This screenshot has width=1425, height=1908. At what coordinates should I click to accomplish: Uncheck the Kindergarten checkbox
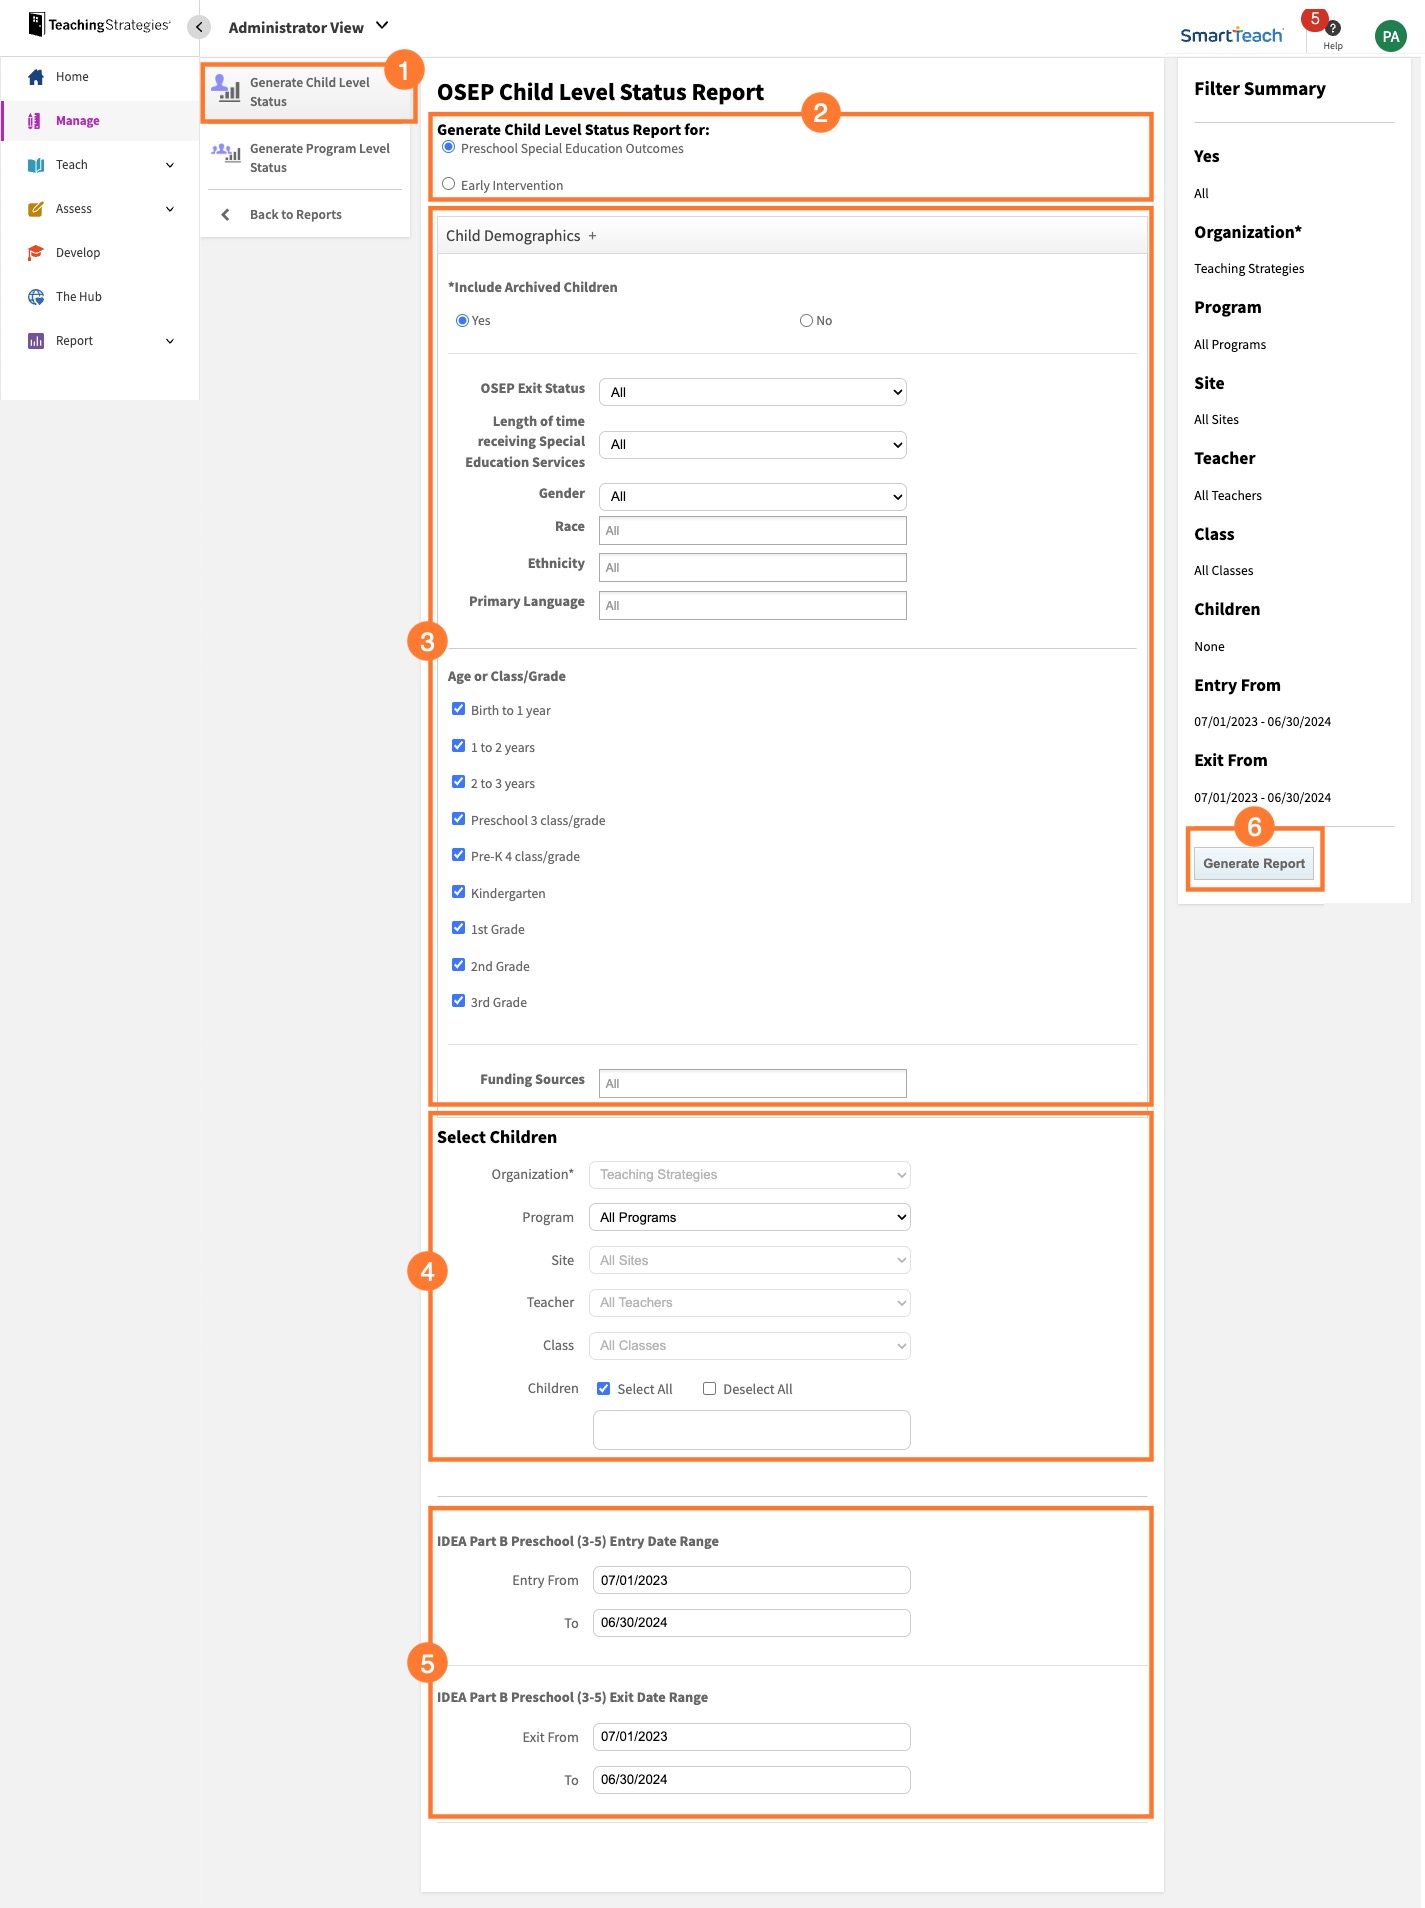458,892
